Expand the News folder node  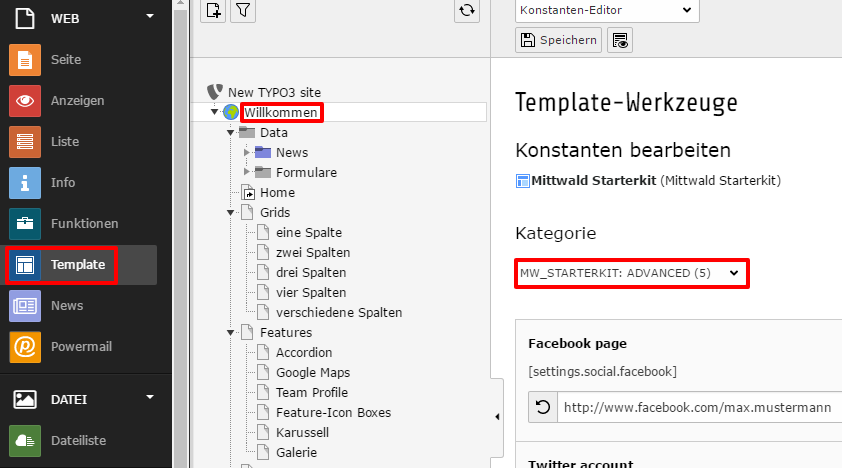[246, 152]
